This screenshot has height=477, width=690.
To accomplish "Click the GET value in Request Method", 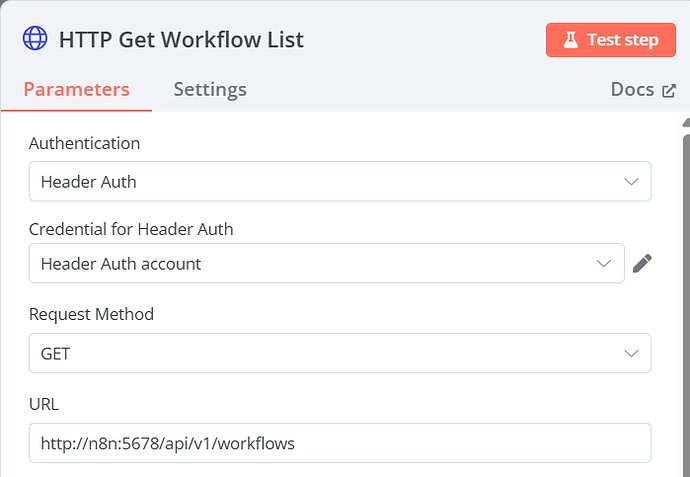I will (56, 353).
